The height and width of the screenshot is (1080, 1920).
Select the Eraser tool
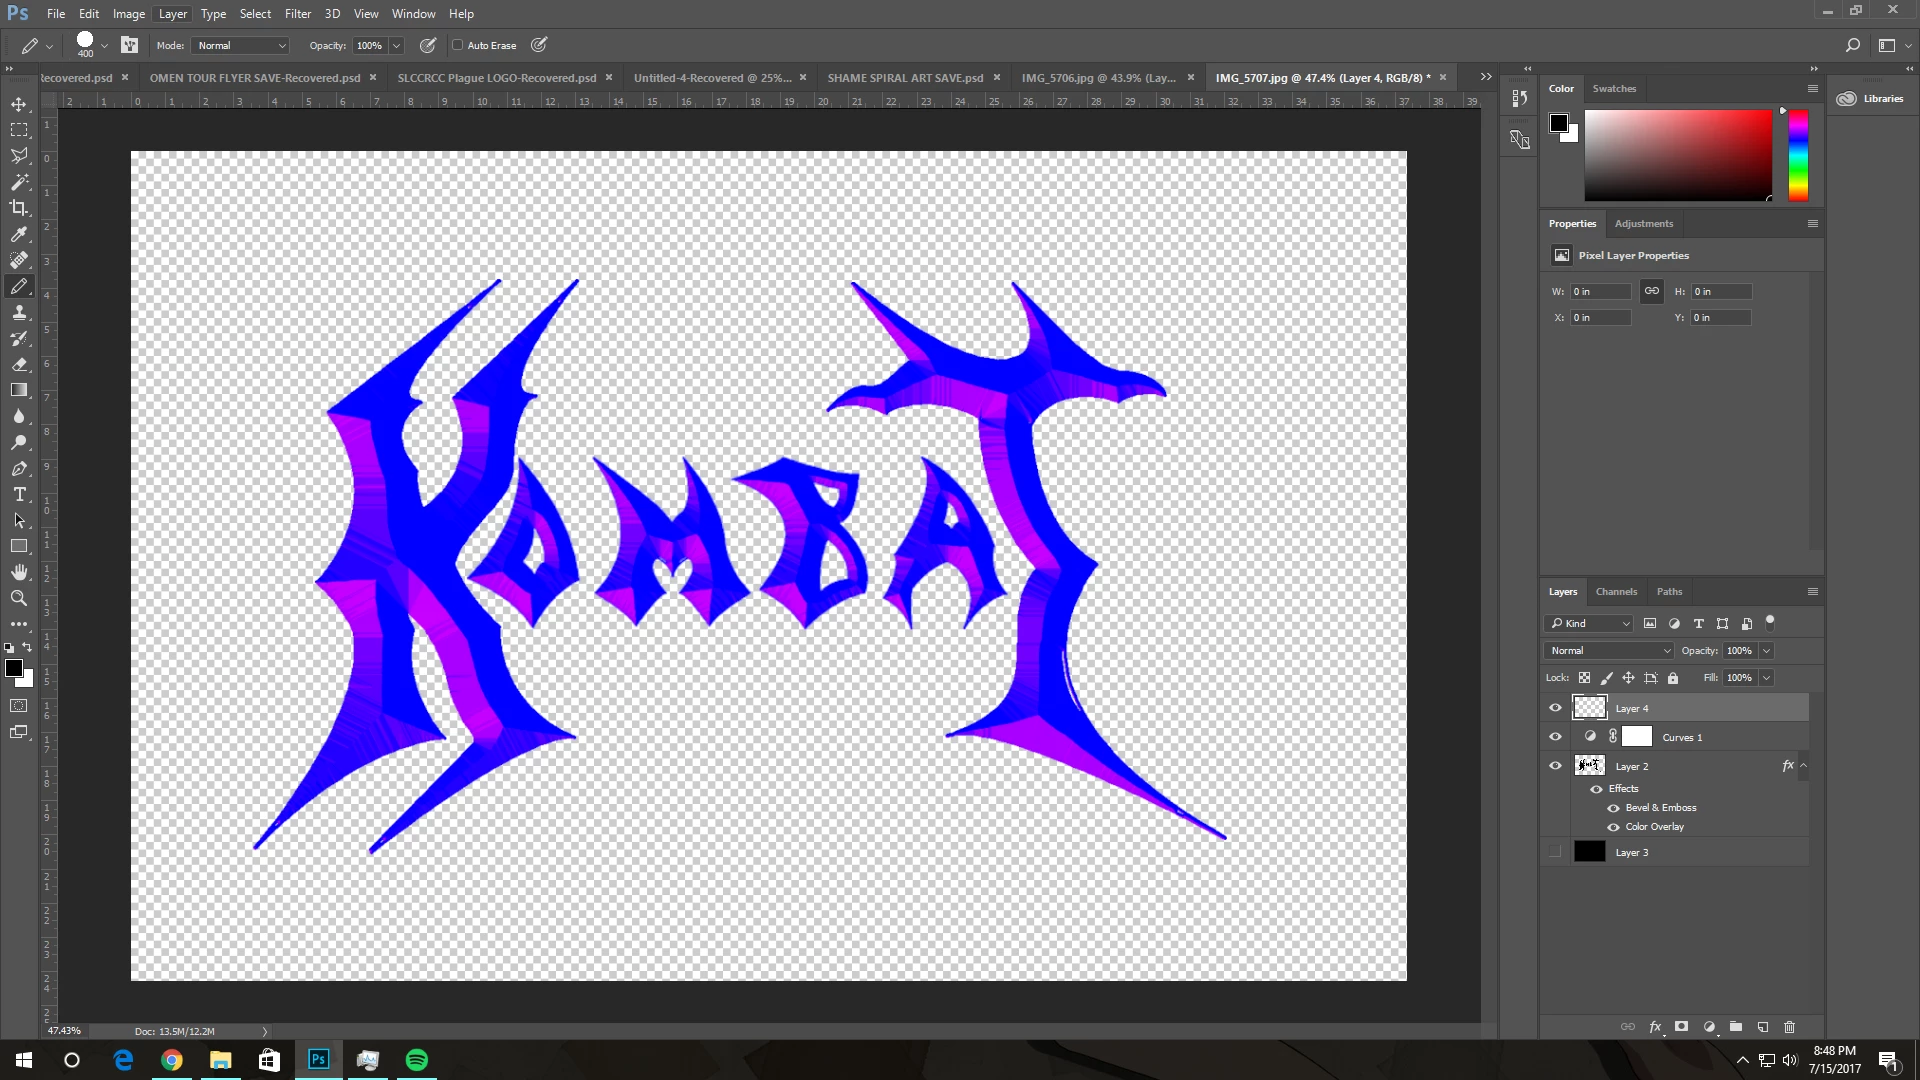(x=19, y=364)
